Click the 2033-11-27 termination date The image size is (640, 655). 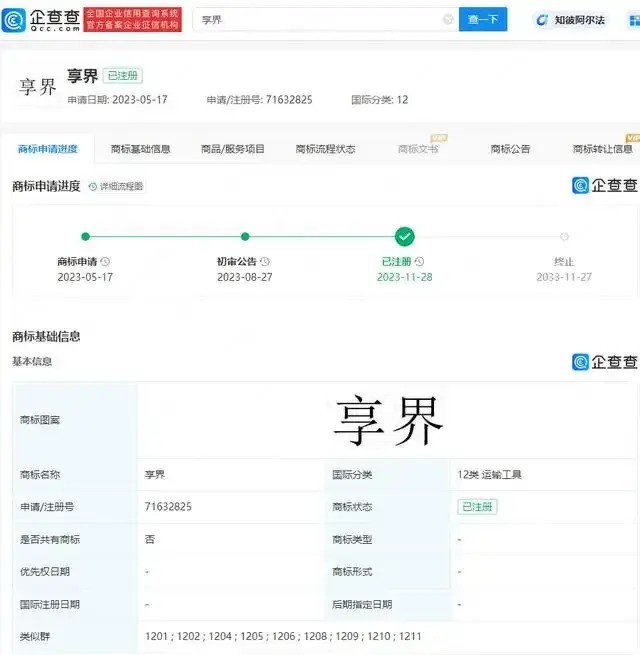[564, 277]
